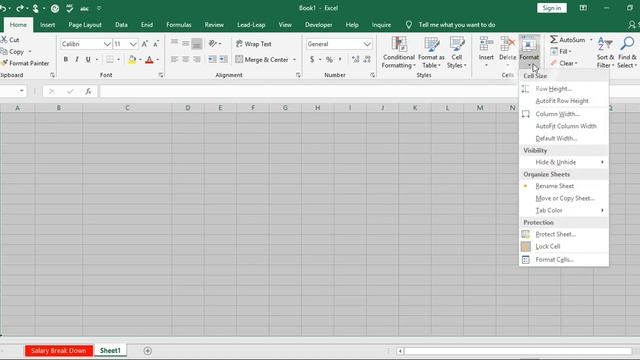Increase decimal places
This screenshot has height=360, width=640.
356,60
